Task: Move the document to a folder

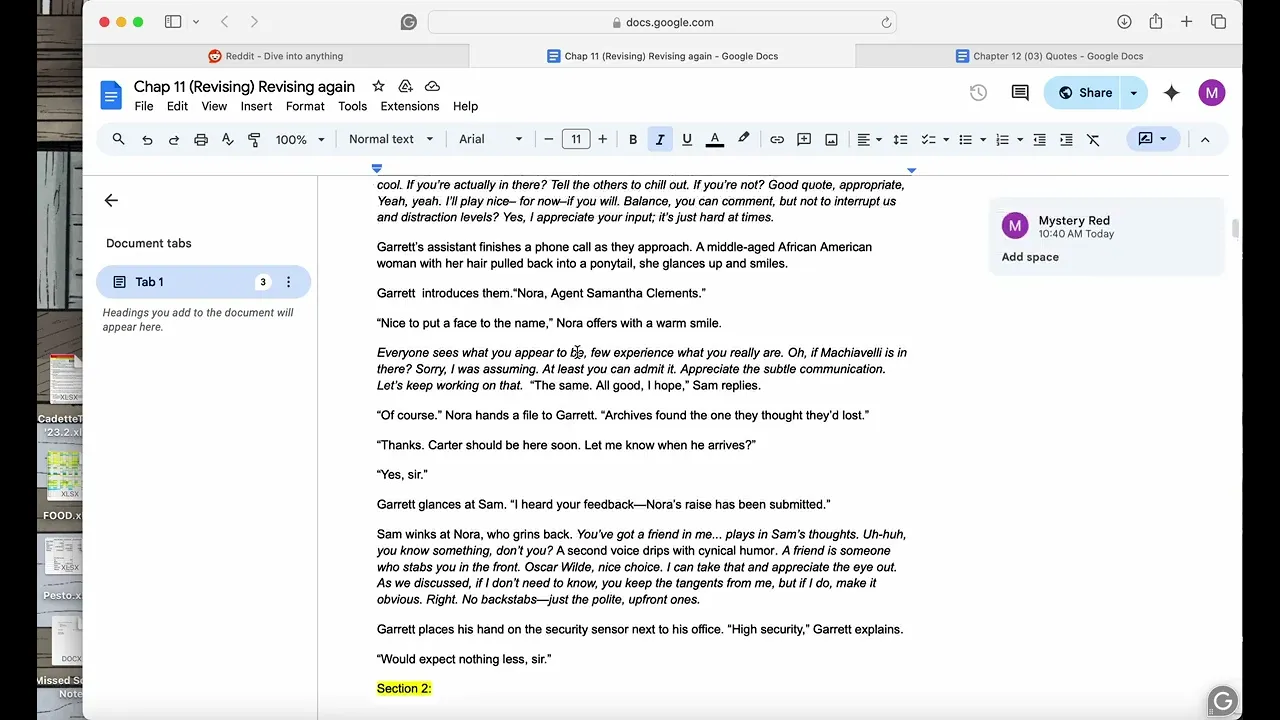Action: click(x=405, y=86)
